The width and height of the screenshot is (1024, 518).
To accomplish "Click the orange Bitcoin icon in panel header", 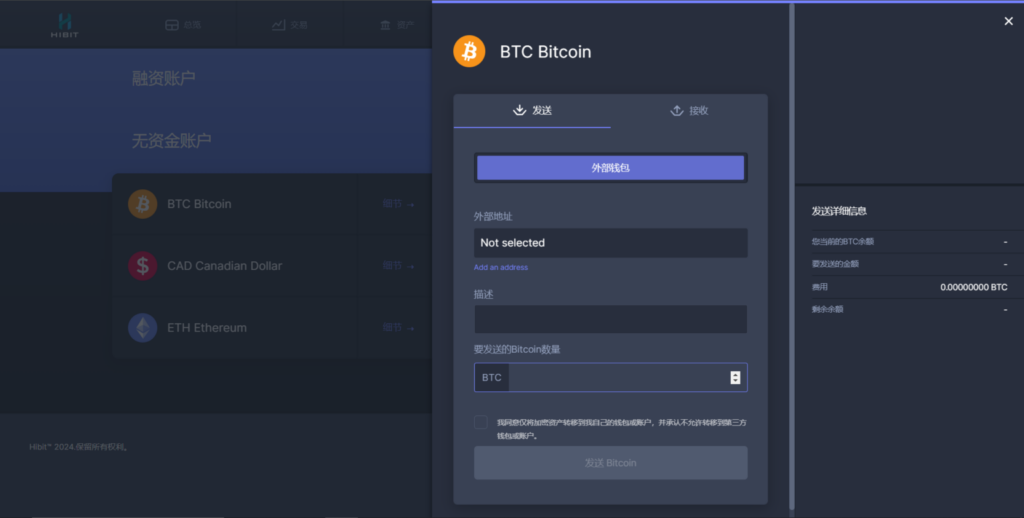I will point(469,51).
